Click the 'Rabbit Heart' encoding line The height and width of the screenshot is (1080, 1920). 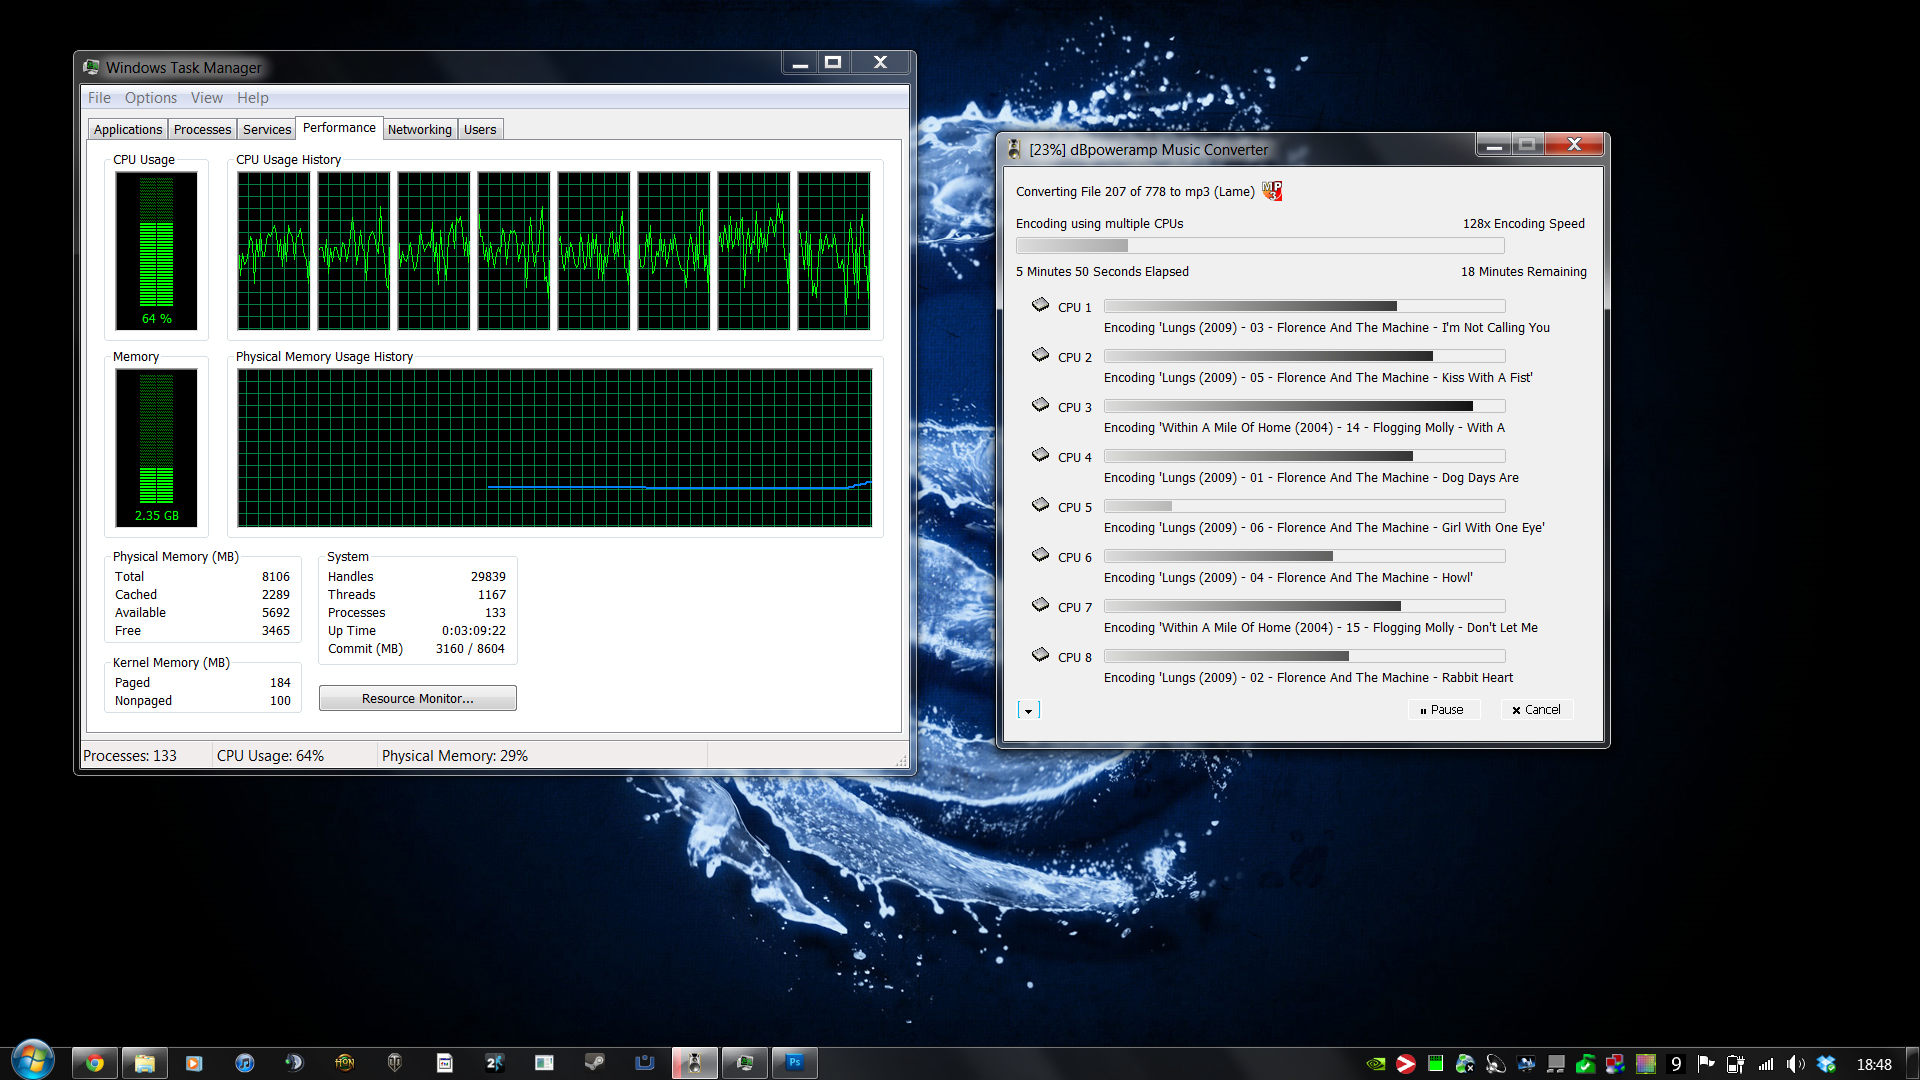(x=1308, y=678)
